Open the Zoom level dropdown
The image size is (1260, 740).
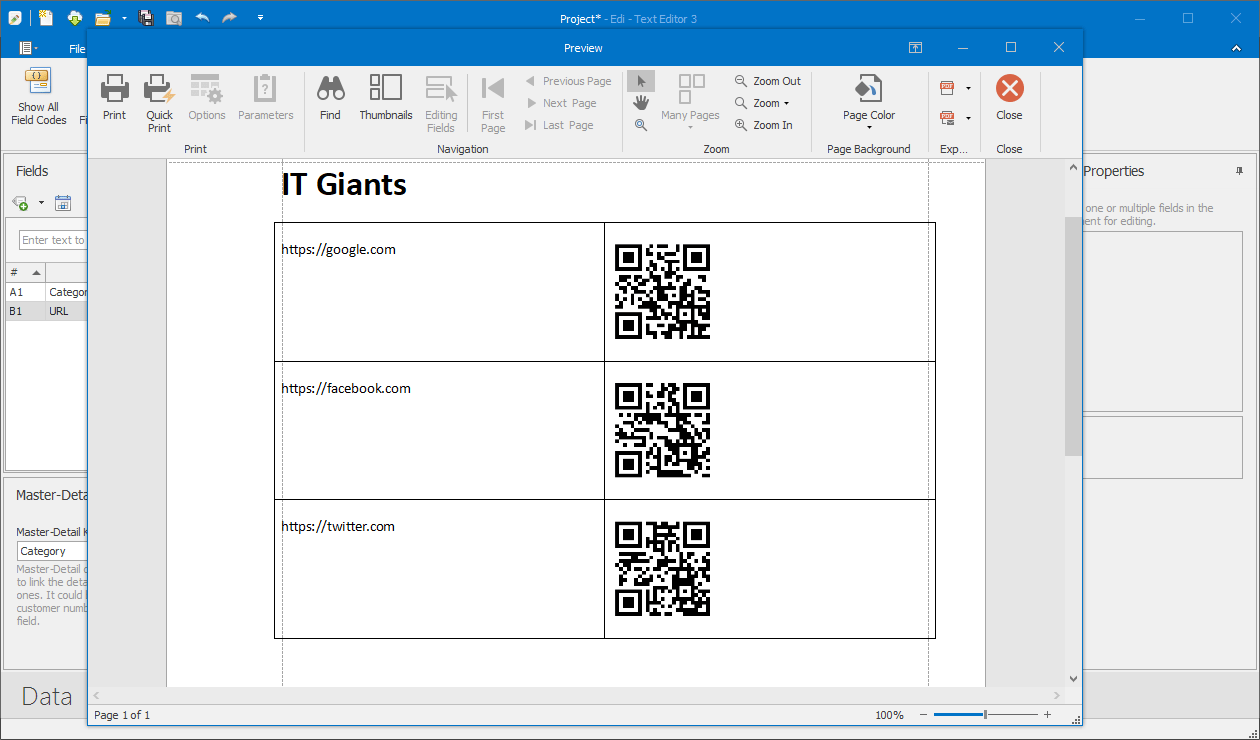tap(764, 102)
